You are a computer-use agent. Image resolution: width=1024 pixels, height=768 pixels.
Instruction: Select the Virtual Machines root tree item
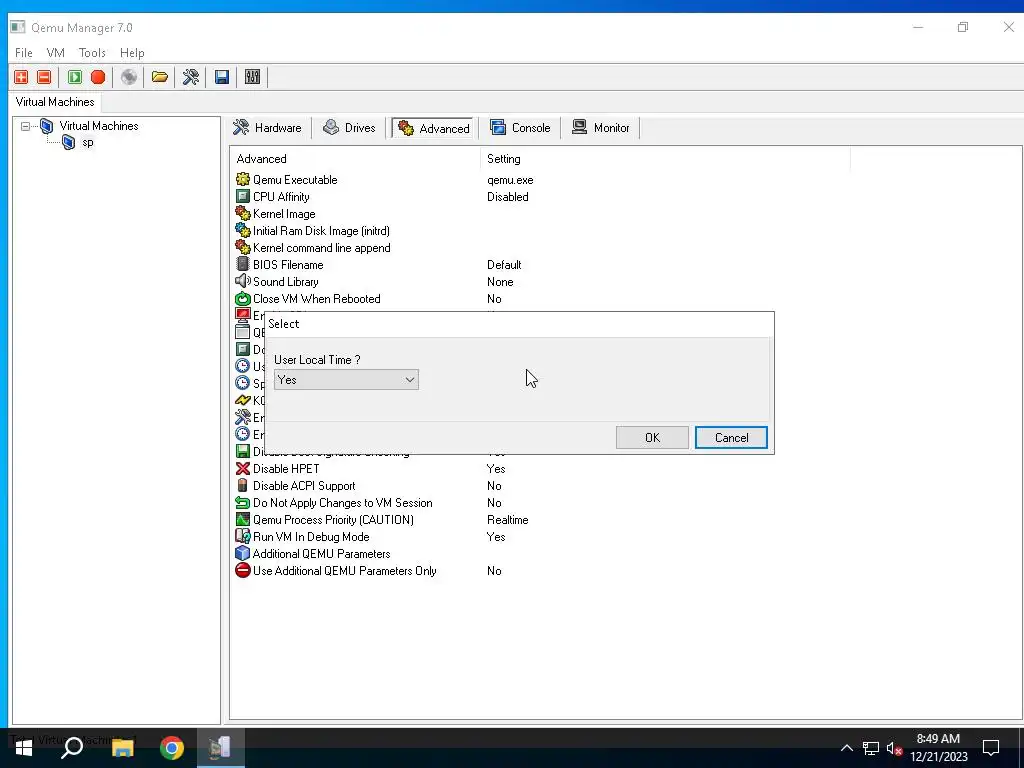tap(99, 126)
